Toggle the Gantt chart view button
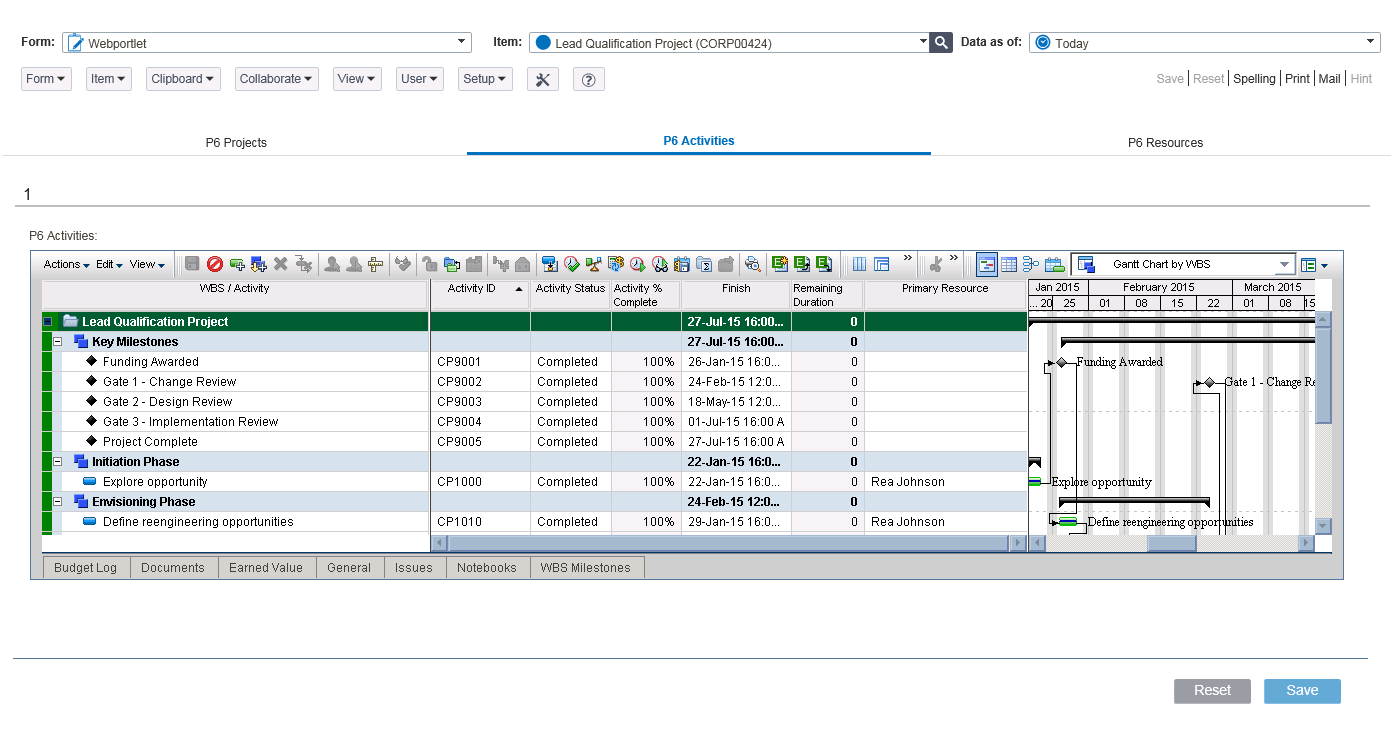Screen dimensions: 1391x732 pyautogui.click(x=987, y=264)
